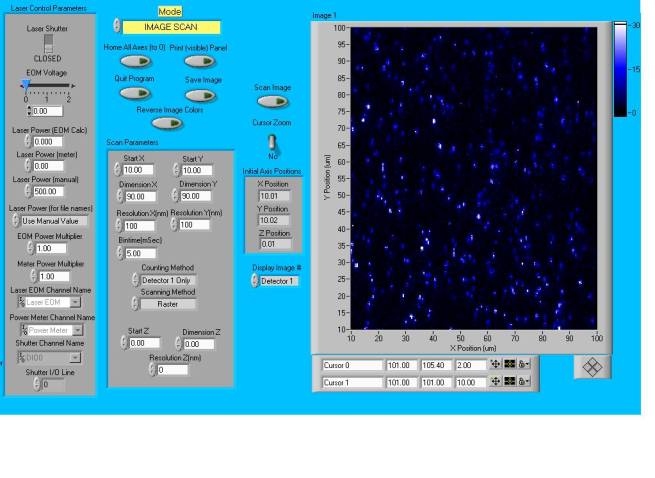Toggle the Laser Shutter switch
655x478 pixels.
pos(47,43)
